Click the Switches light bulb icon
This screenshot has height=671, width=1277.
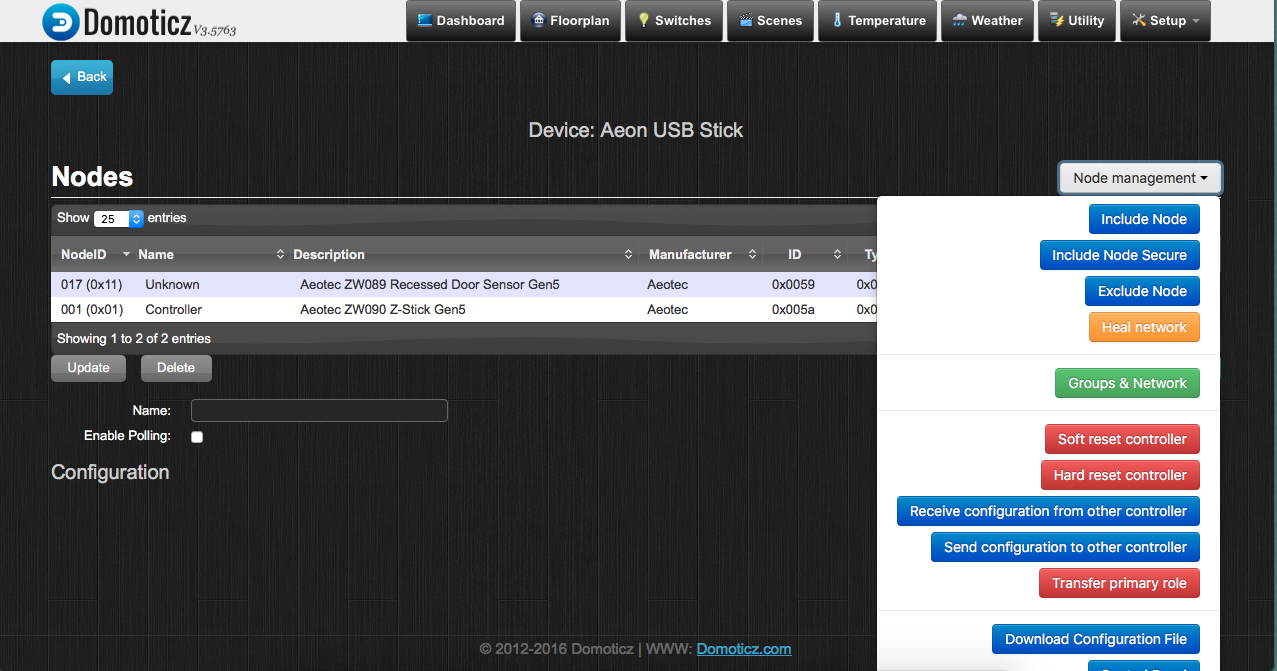click(x=644, y=20)
